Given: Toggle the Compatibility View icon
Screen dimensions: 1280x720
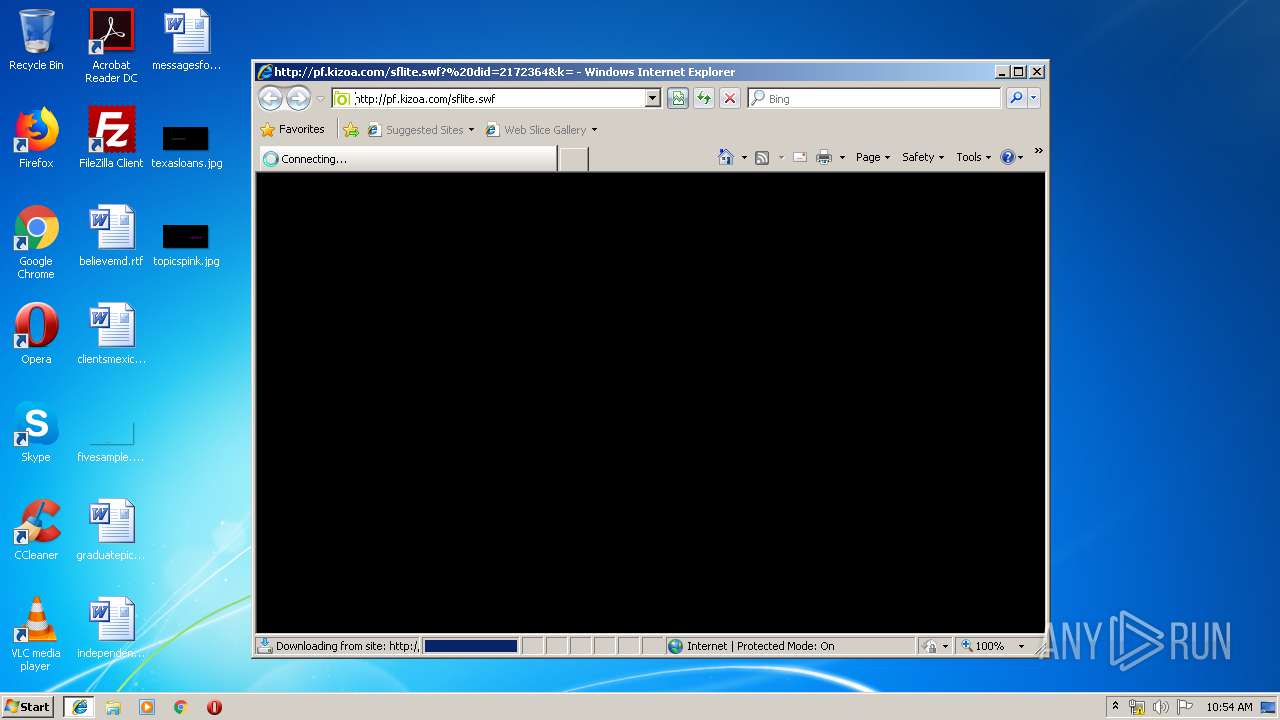Looking at the screenshot, I should [x=678, y=98].
